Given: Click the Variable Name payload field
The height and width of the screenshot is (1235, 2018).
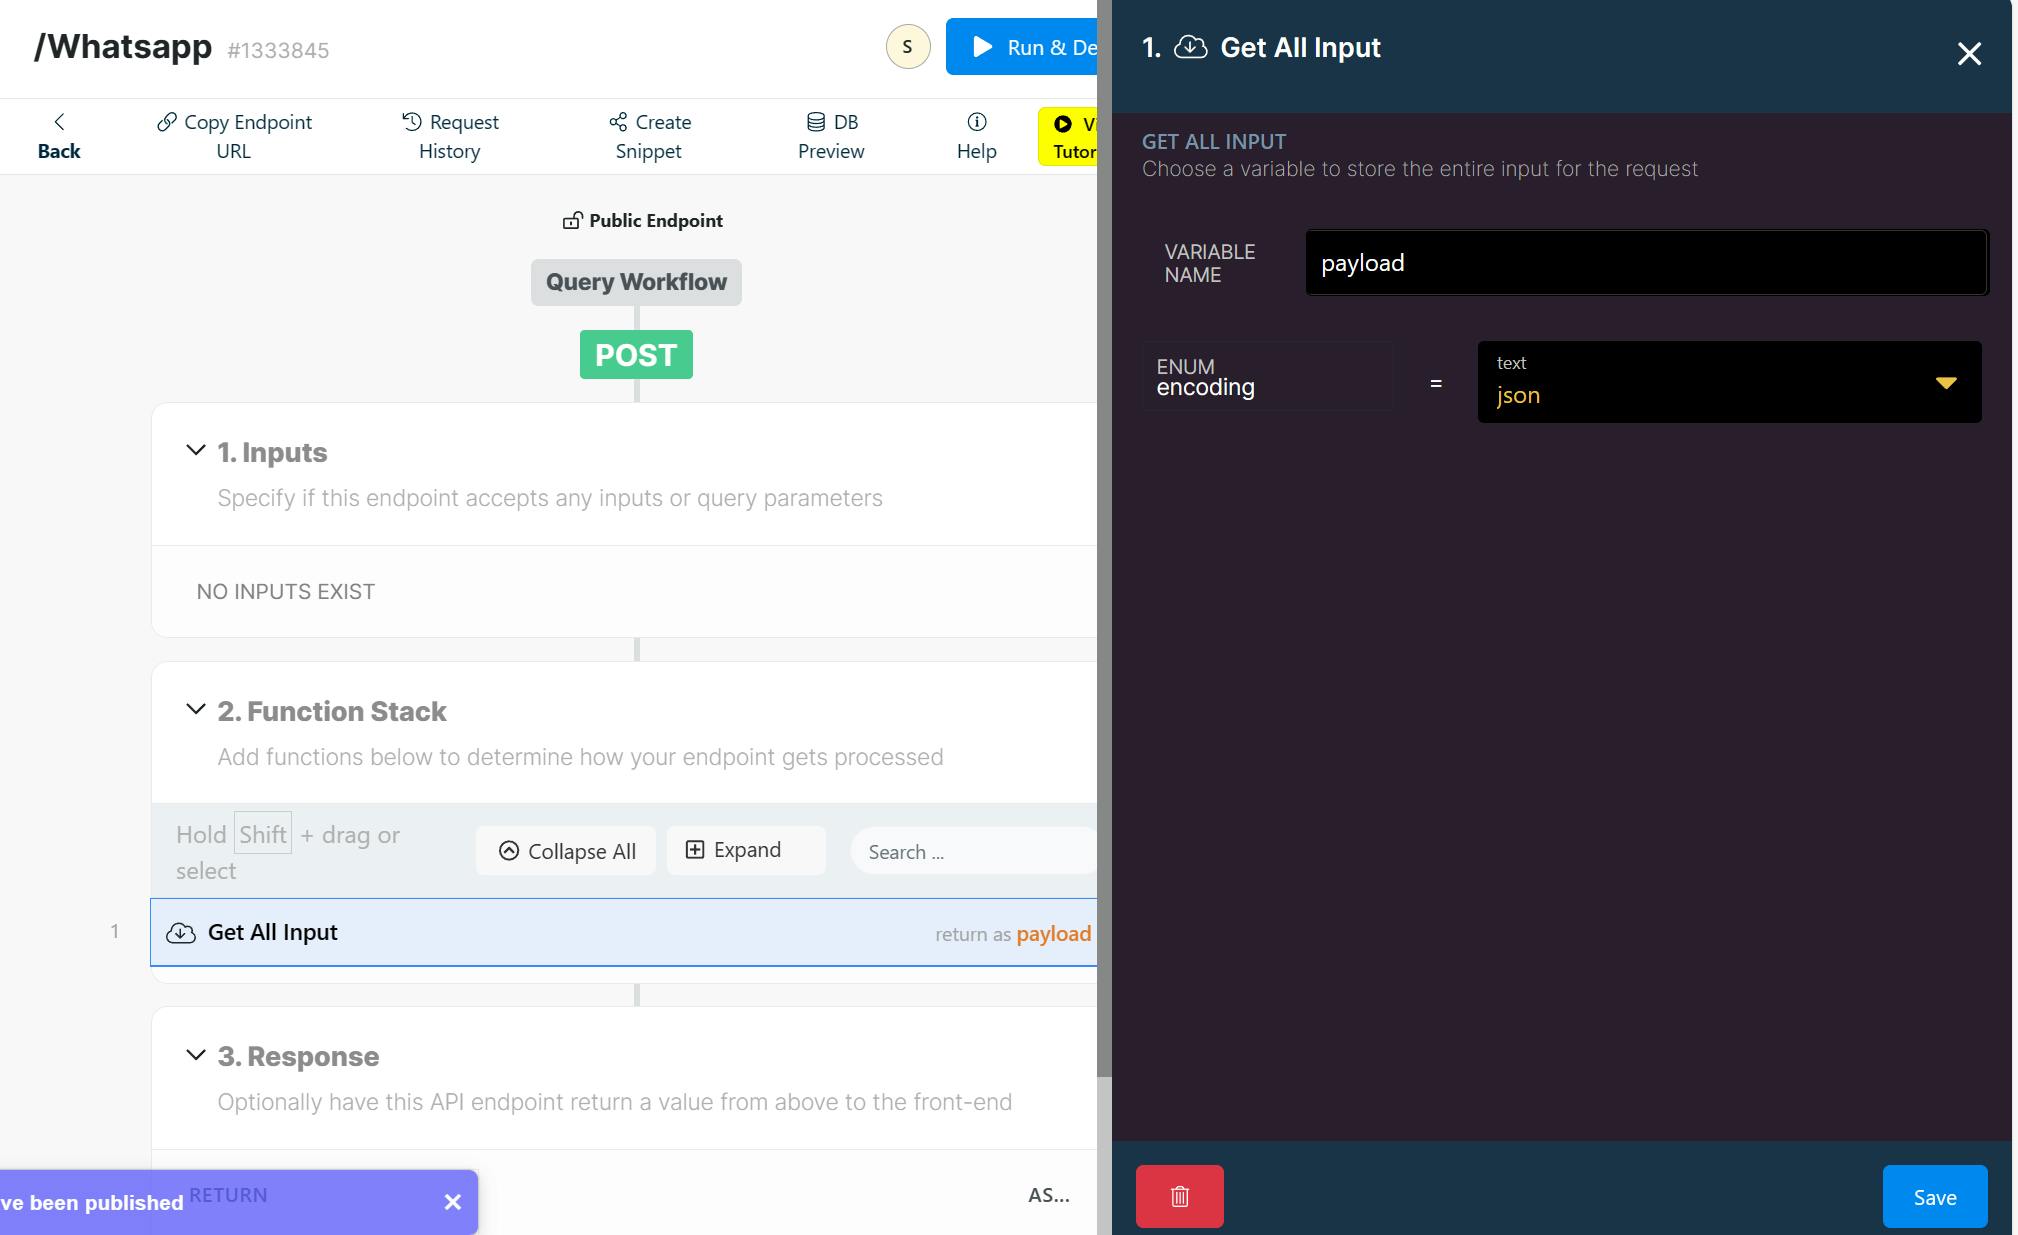Looking at the screenshot, I should [x=1645, y=263].
